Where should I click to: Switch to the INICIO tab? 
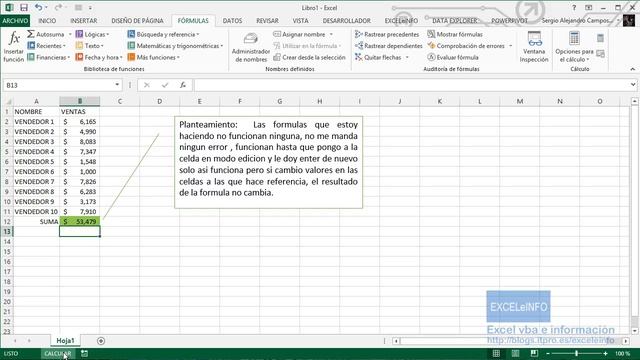tap(47, 20)
